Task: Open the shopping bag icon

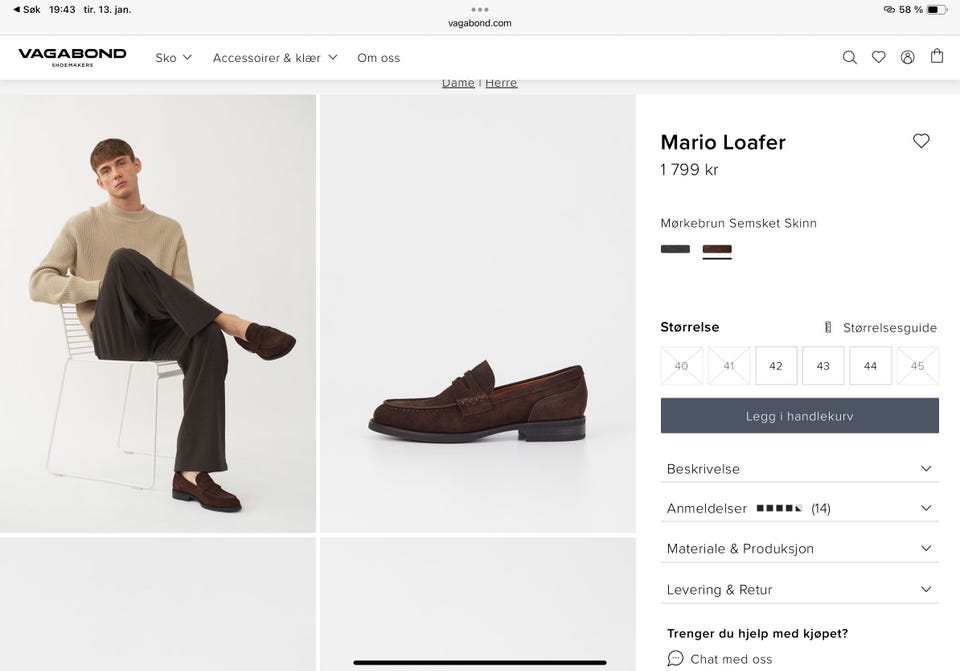Action: [937, 56]
